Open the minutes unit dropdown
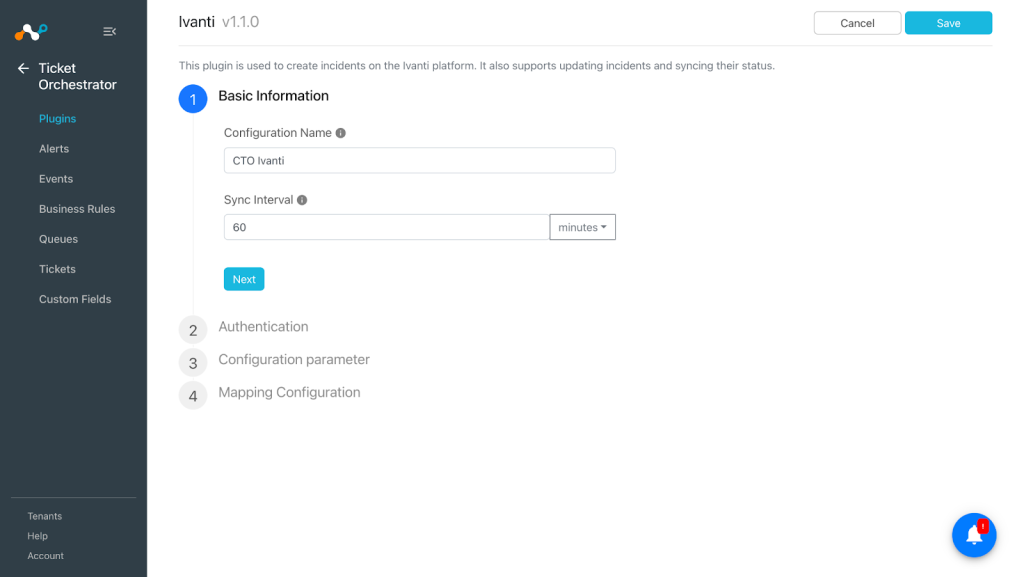1024x577 pixels. (583, 227)
